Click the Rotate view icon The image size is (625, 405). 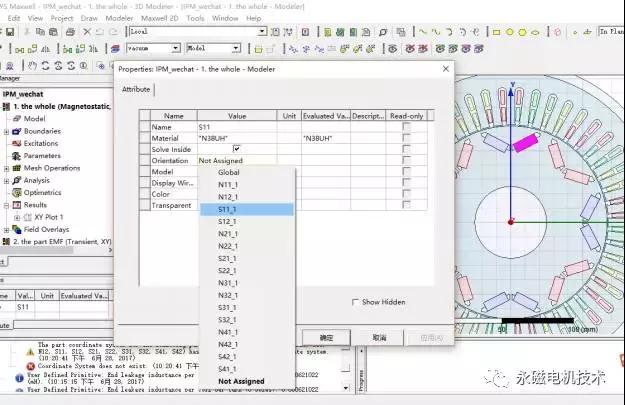tap(45, 65)
